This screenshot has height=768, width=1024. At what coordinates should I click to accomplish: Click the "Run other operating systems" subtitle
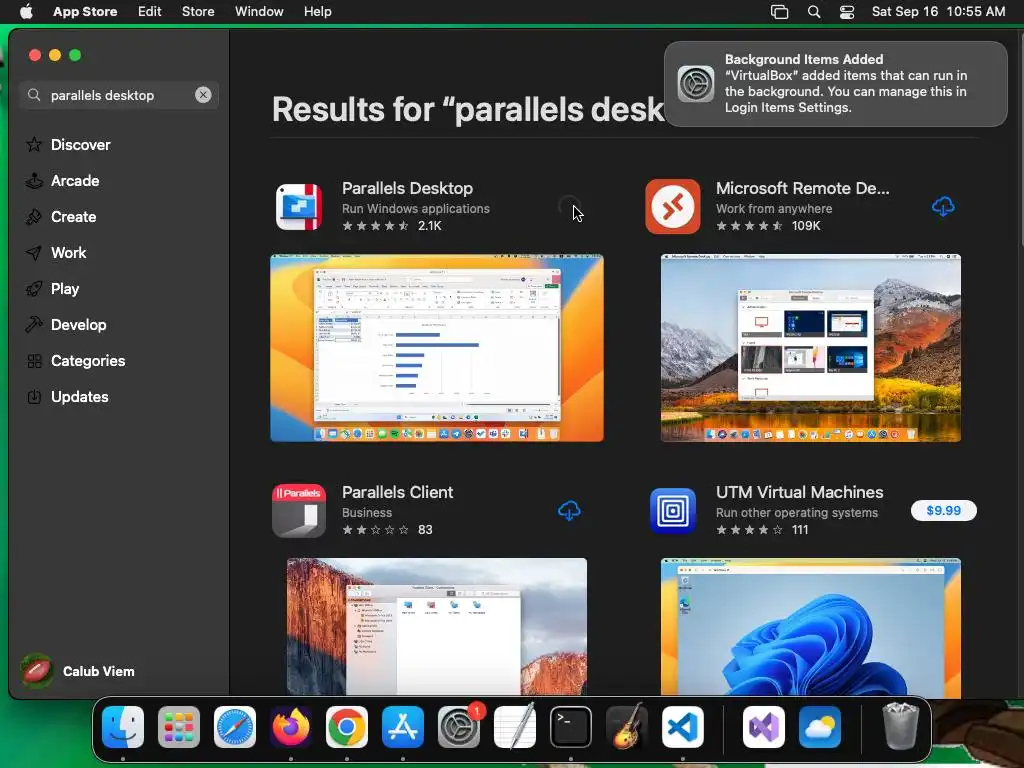coord(797,513)
